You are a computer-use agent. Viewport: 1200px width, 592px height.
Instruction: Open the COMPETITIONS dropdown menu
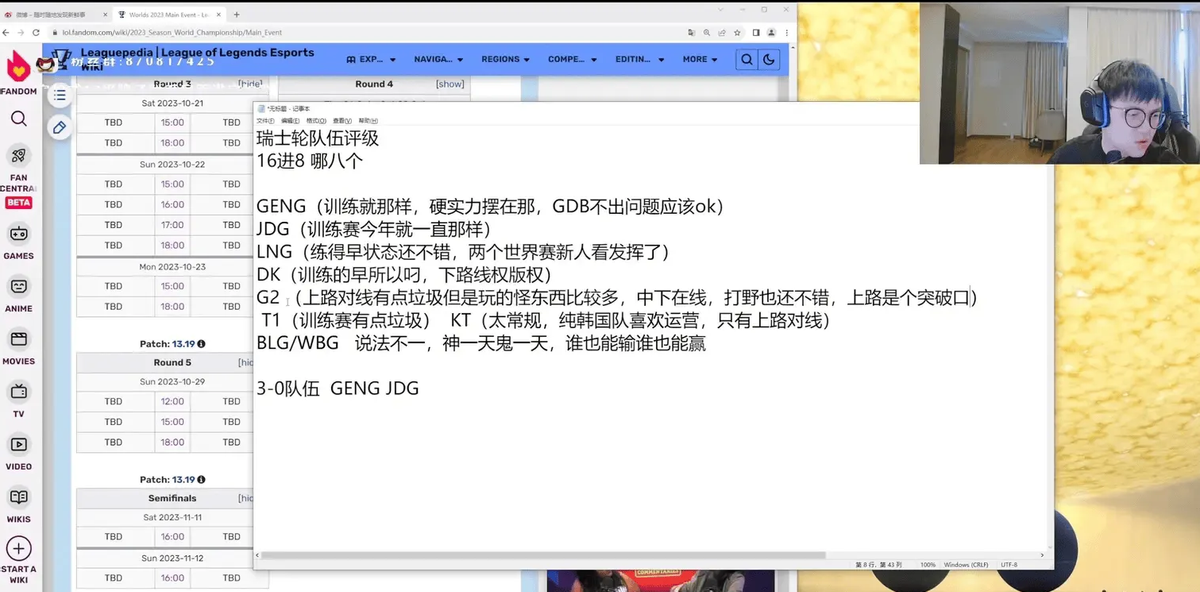(x=572, y=59)
